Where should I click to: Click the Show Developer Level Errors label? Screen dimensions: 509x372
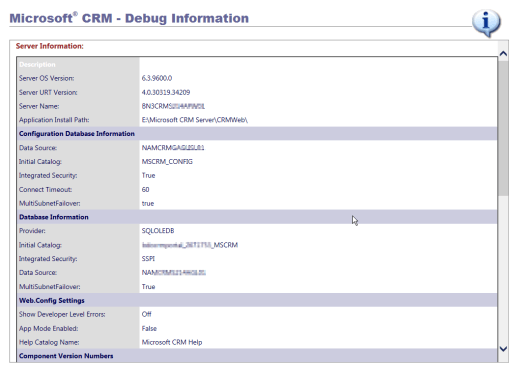point(62,314)
